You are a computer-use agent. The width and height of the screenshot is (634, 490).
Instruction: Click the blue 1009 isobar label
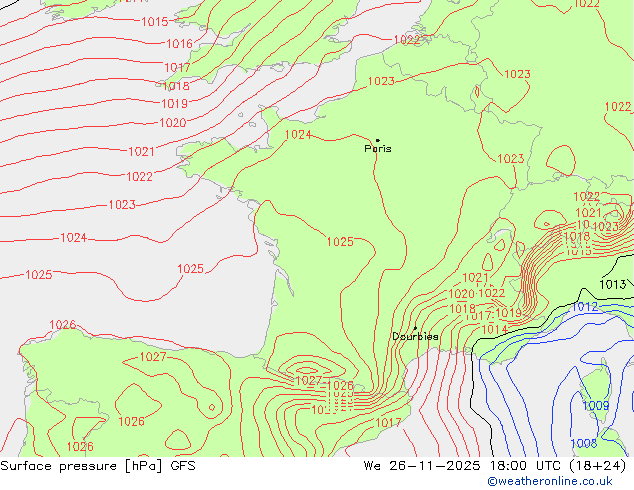[x=596, y=406]
